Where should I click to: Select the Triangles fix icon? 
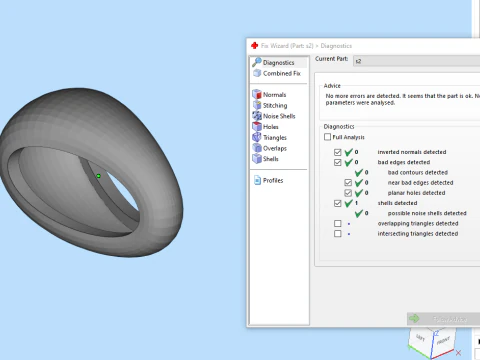click(x=257, y=137)
